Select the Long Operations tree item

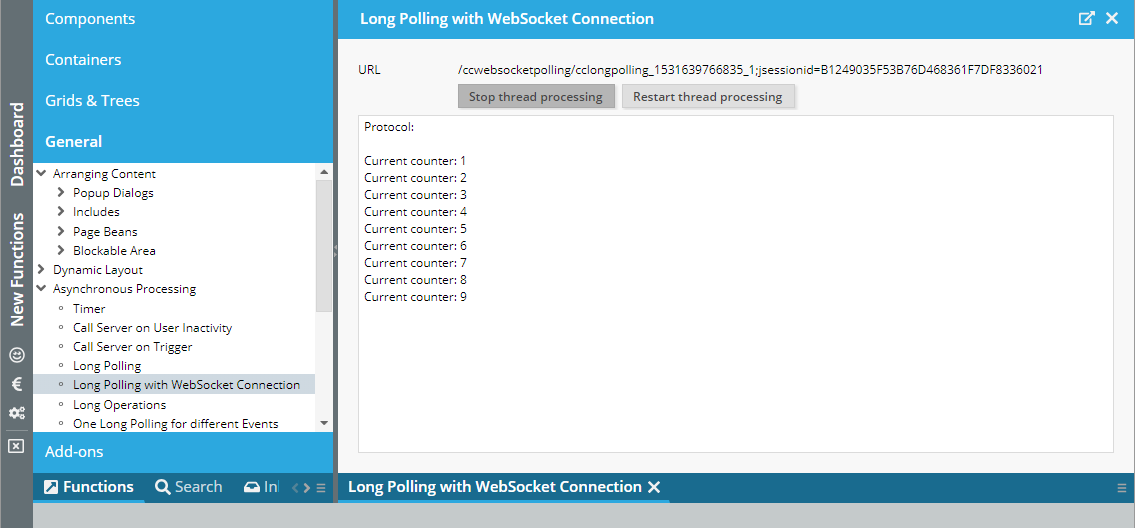(x=119, y=405)
